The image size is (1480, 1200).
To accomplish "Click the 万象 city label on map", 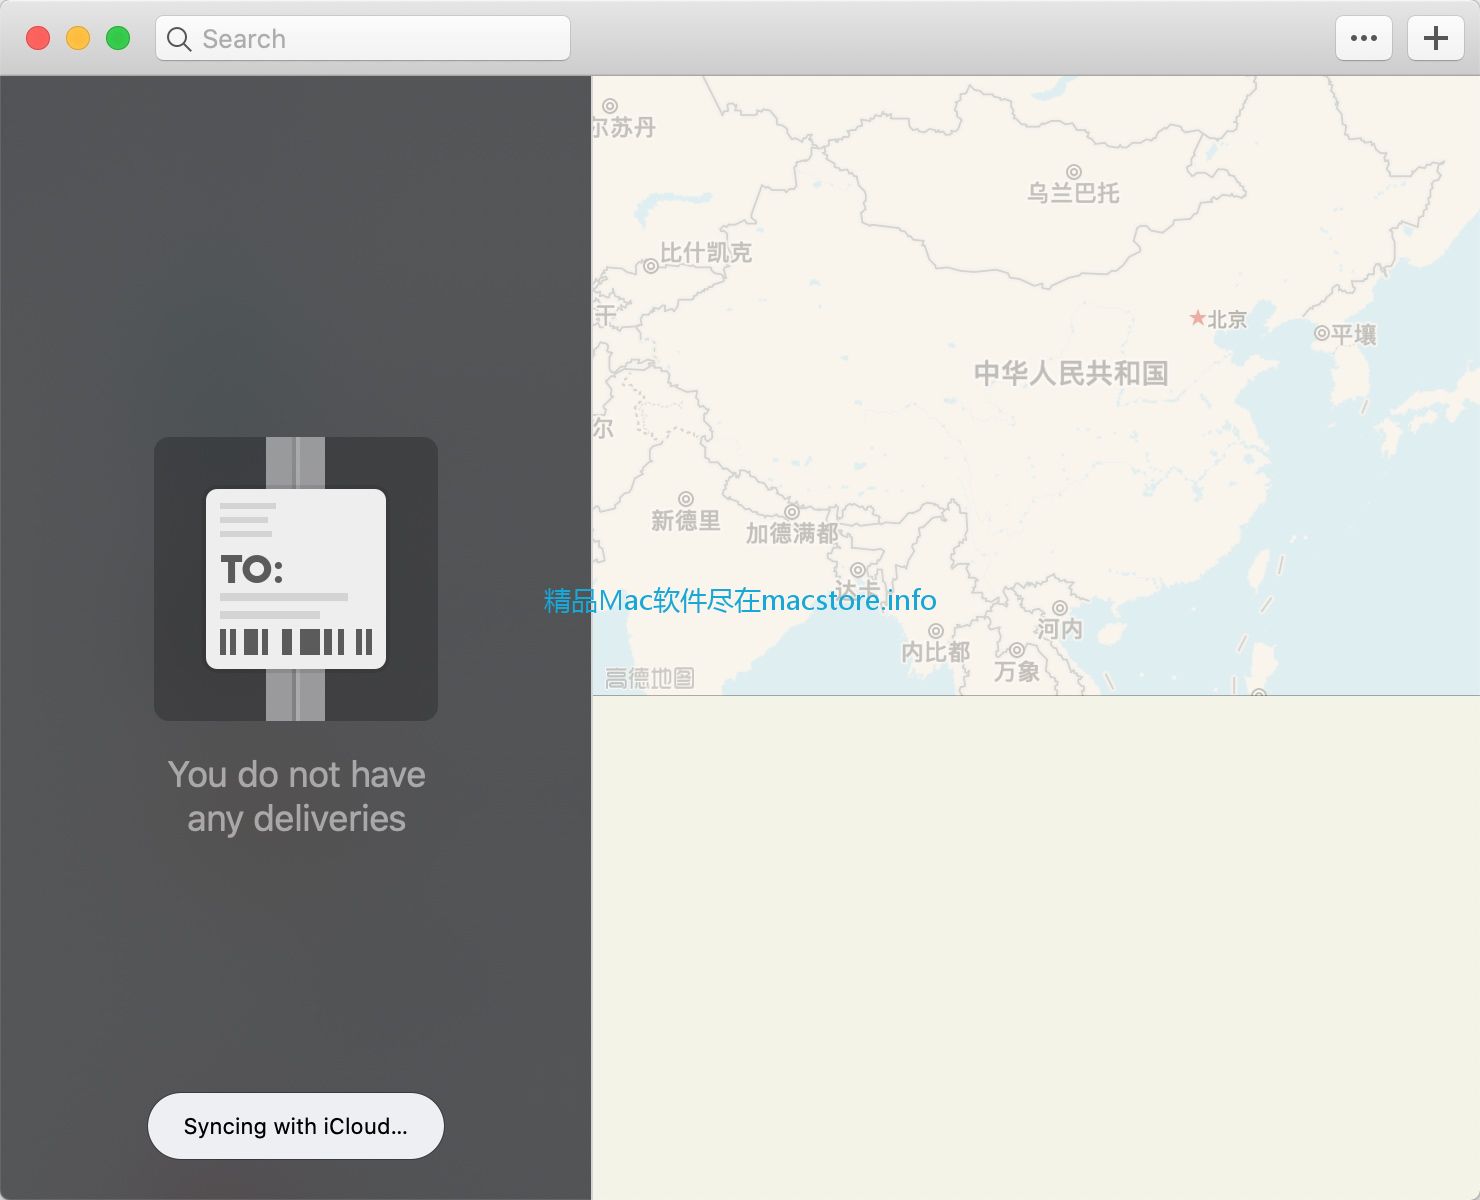I will pyautogui.click(x=1017, y=671).
